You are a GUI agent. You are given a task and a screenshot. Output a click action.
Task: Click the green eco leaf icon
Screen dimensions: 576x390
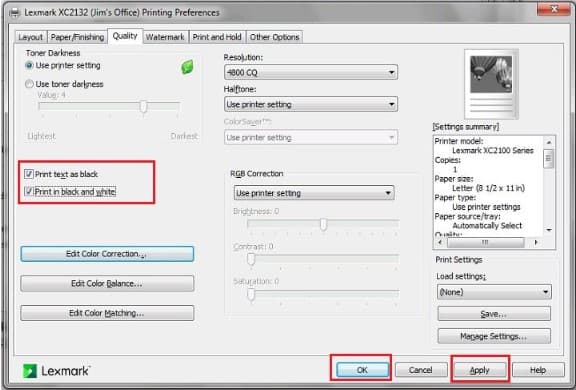click(x=187, y=67)
